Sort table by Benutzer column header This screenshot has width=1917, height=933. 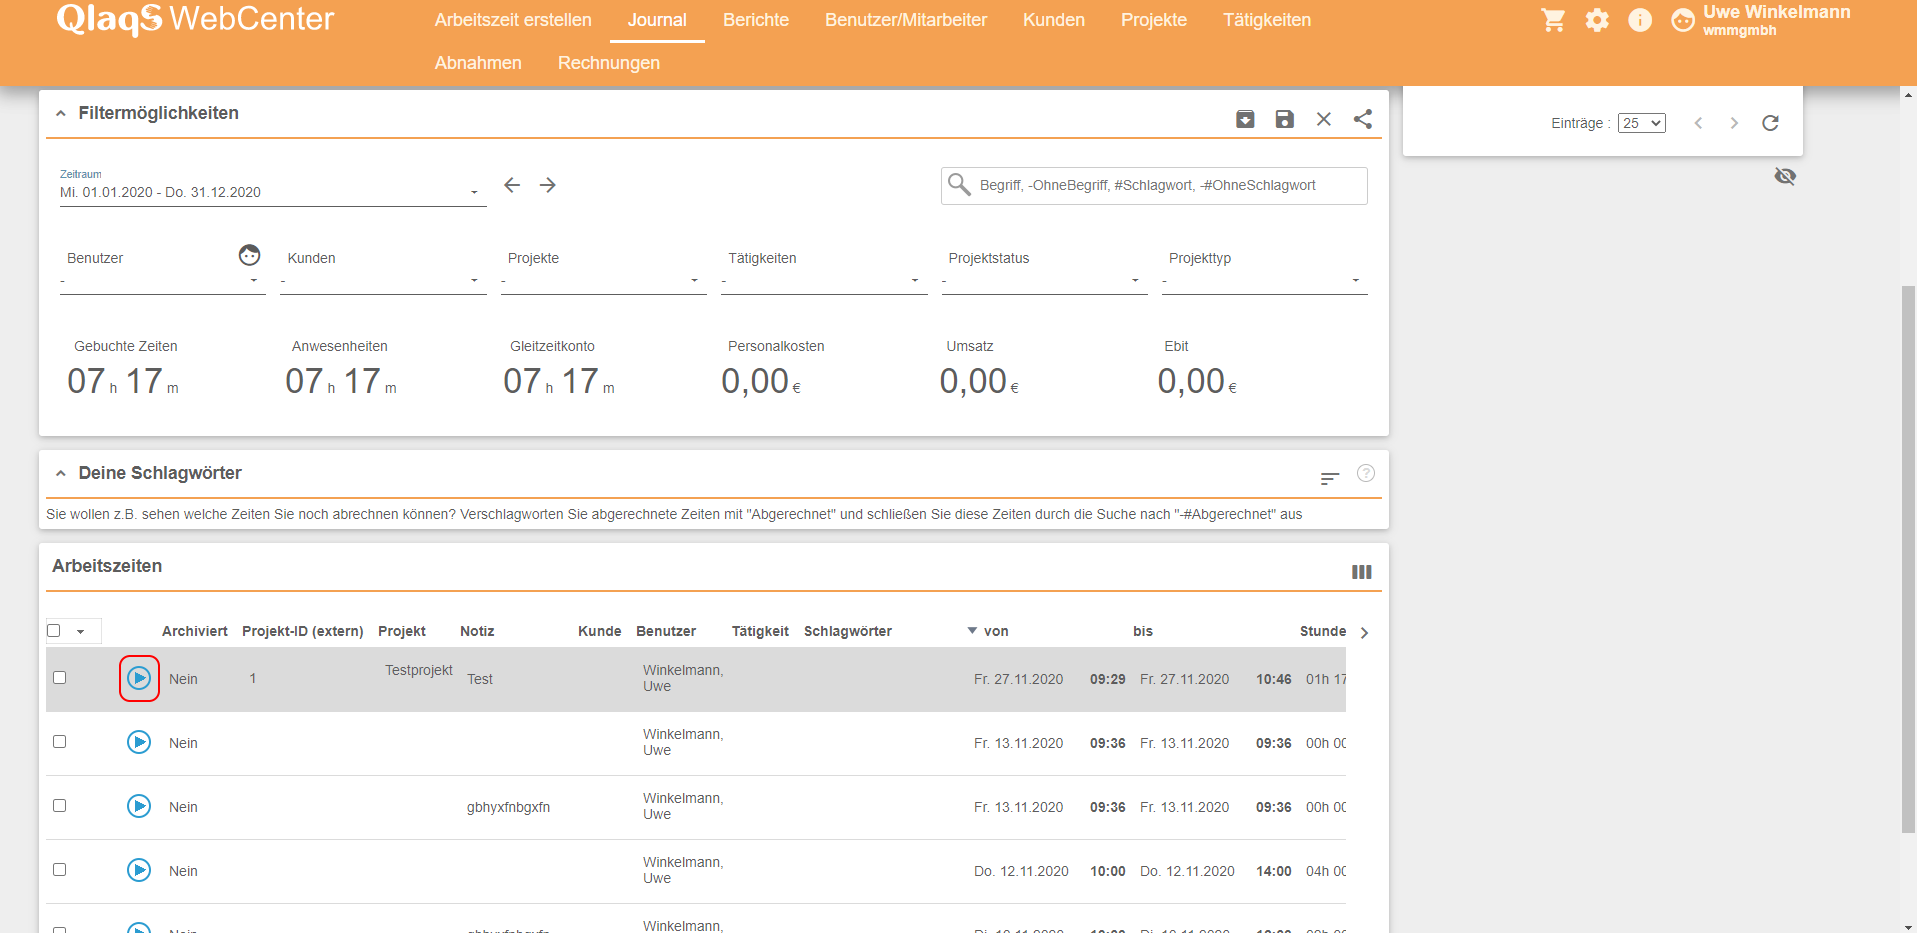[x=666, y=631]
